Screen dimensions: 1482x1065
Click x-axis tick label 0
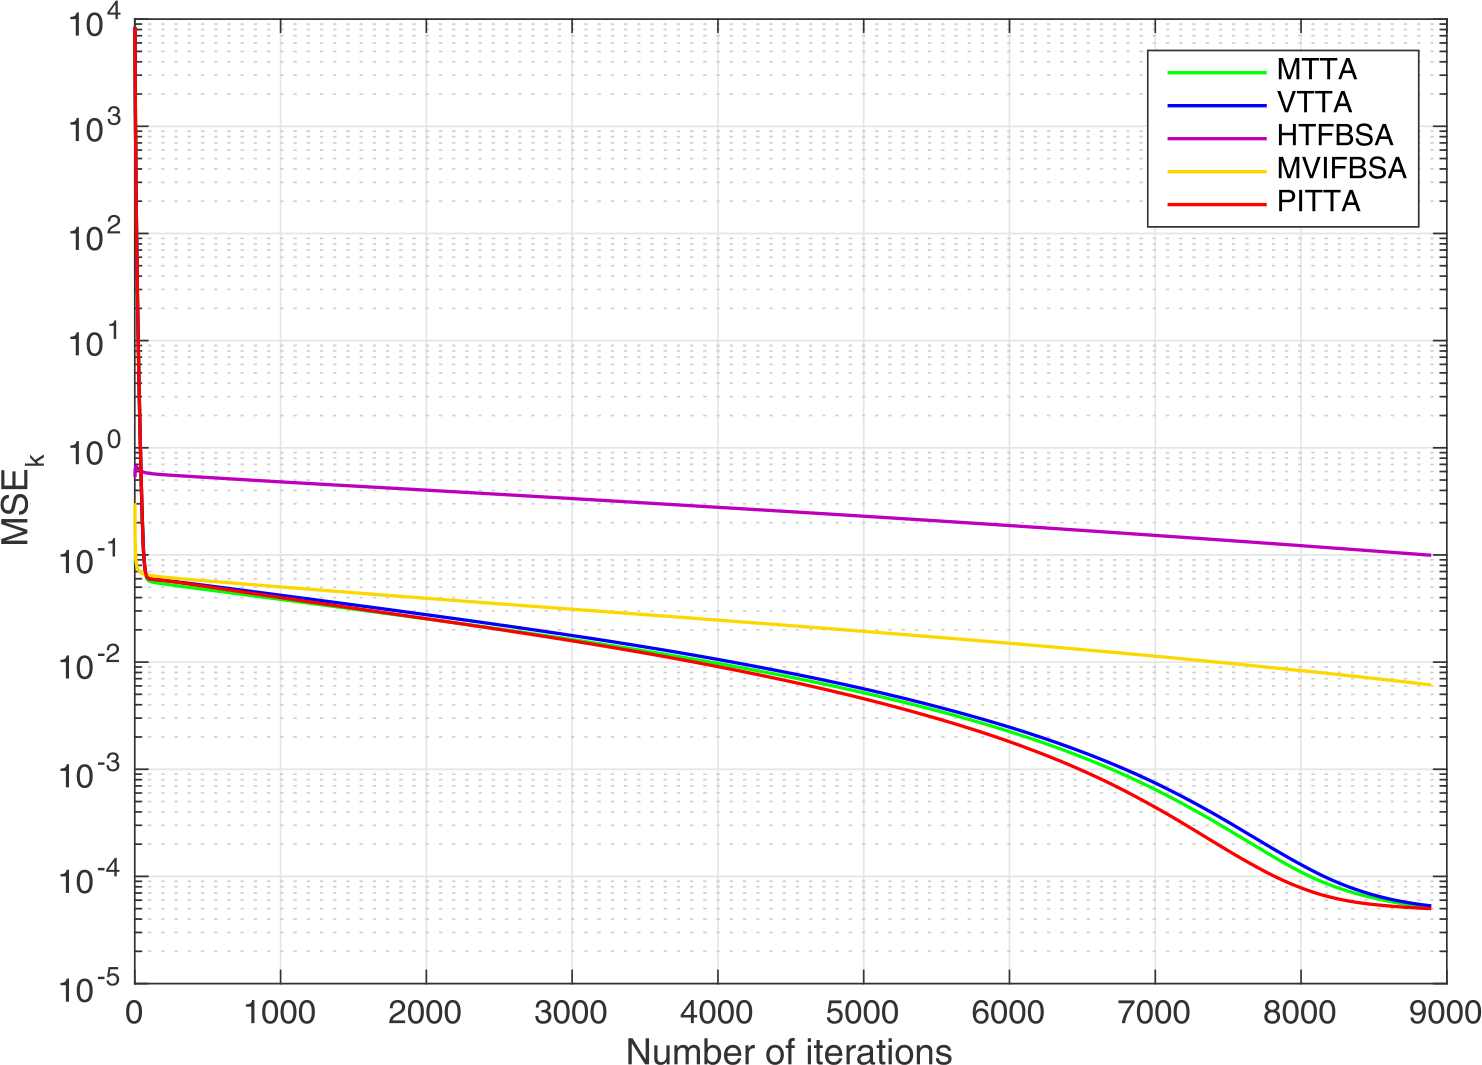(135, 1012)
